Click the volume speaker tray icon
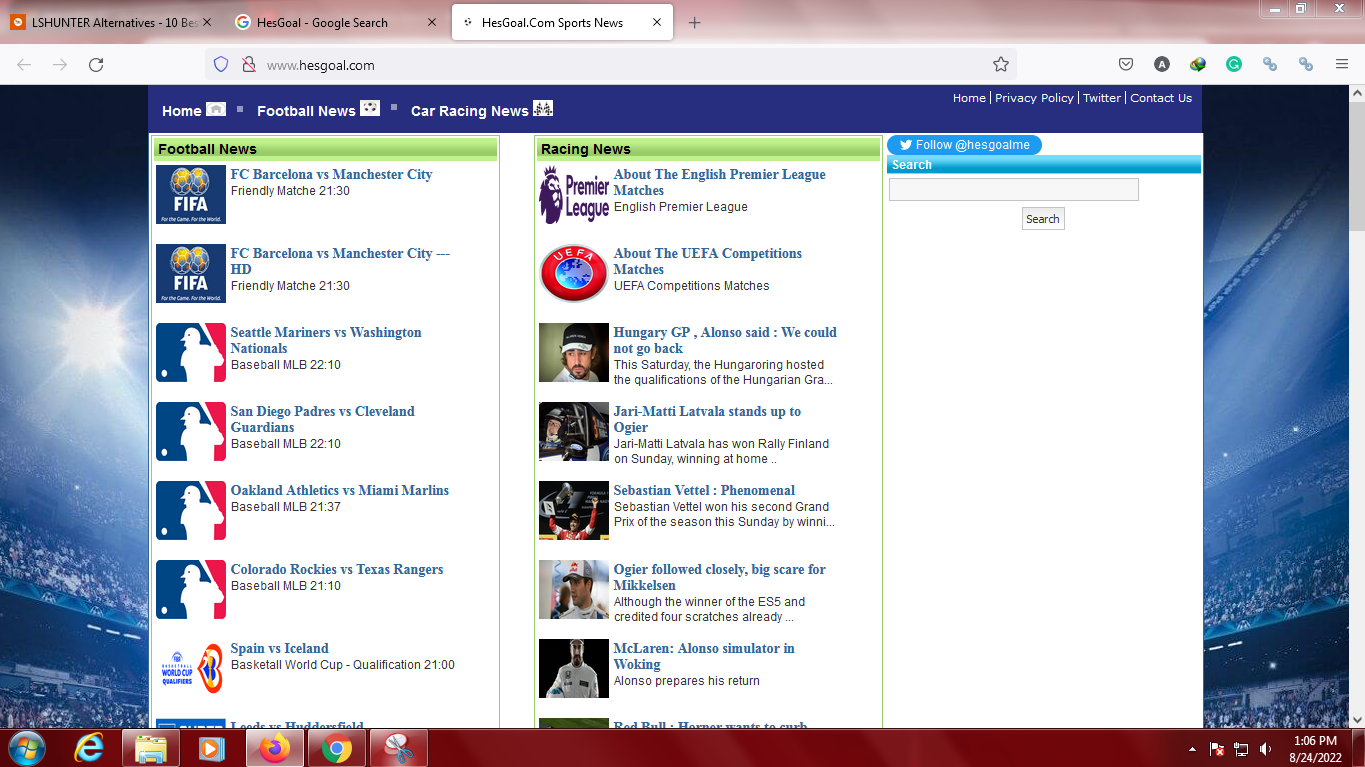 point(1266,749)
